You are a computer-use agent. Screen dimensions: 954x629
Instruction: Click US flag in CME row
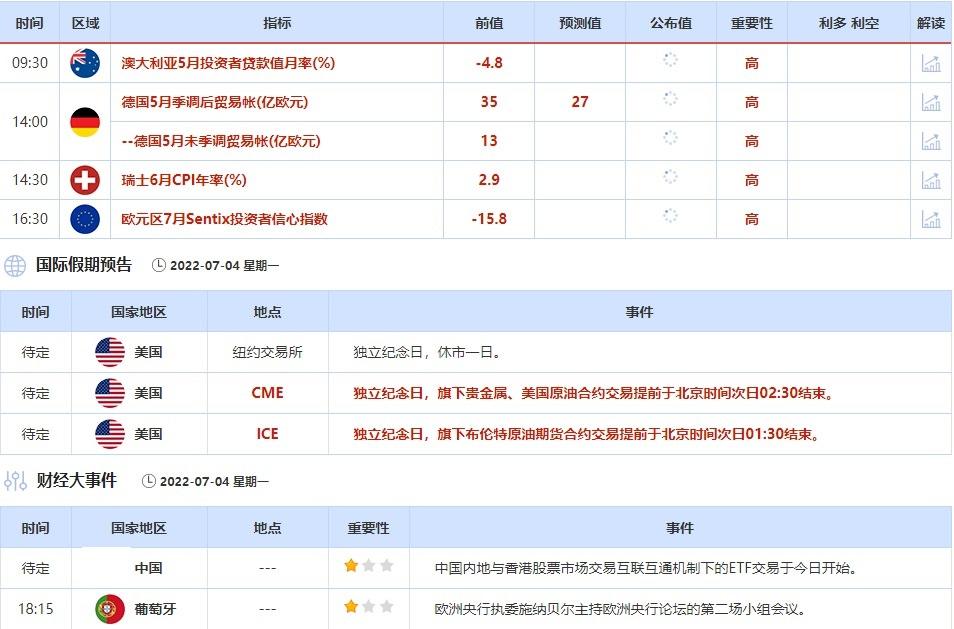click(110, 393)
